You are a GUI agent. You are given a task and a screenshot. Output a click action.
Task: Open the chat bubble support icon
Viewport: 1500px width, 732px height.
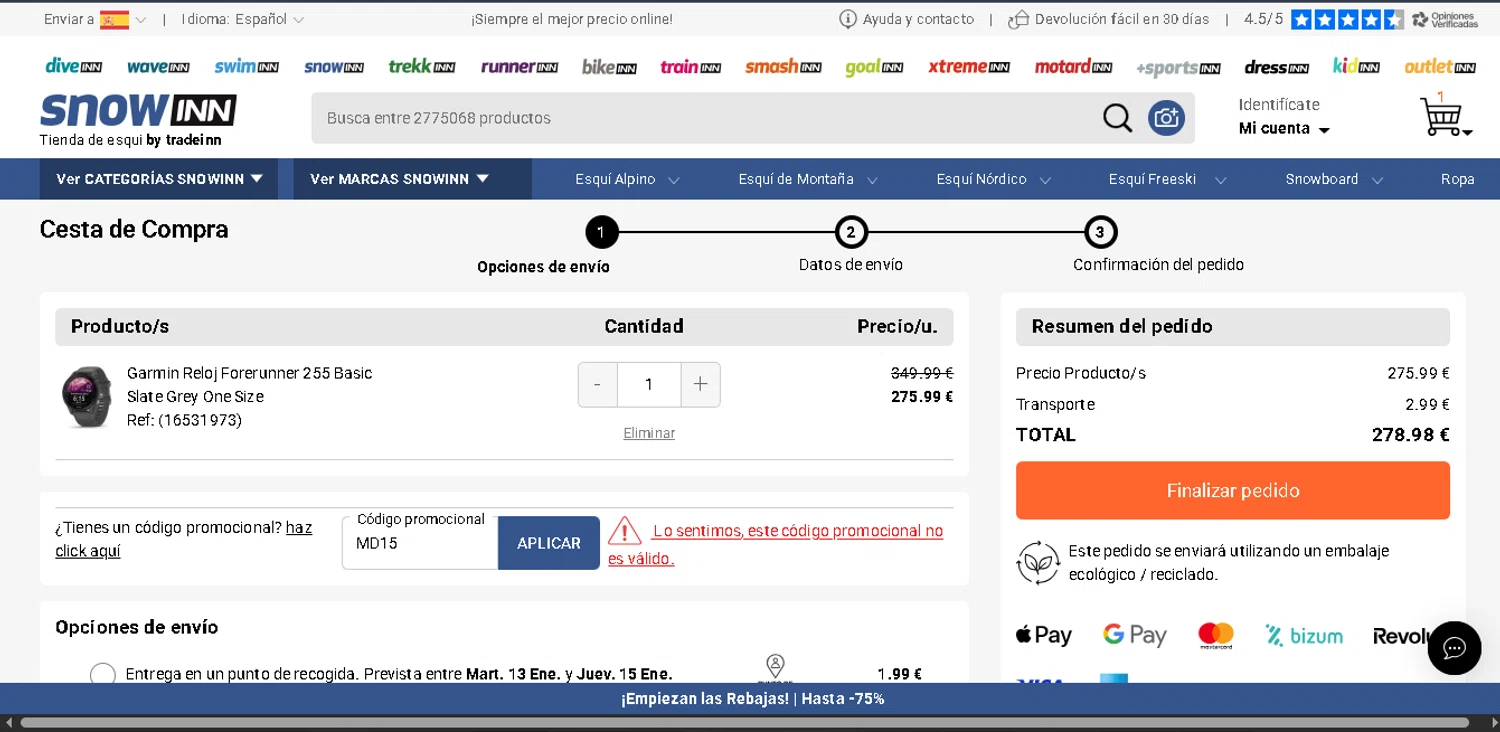tap(1454, 648)
